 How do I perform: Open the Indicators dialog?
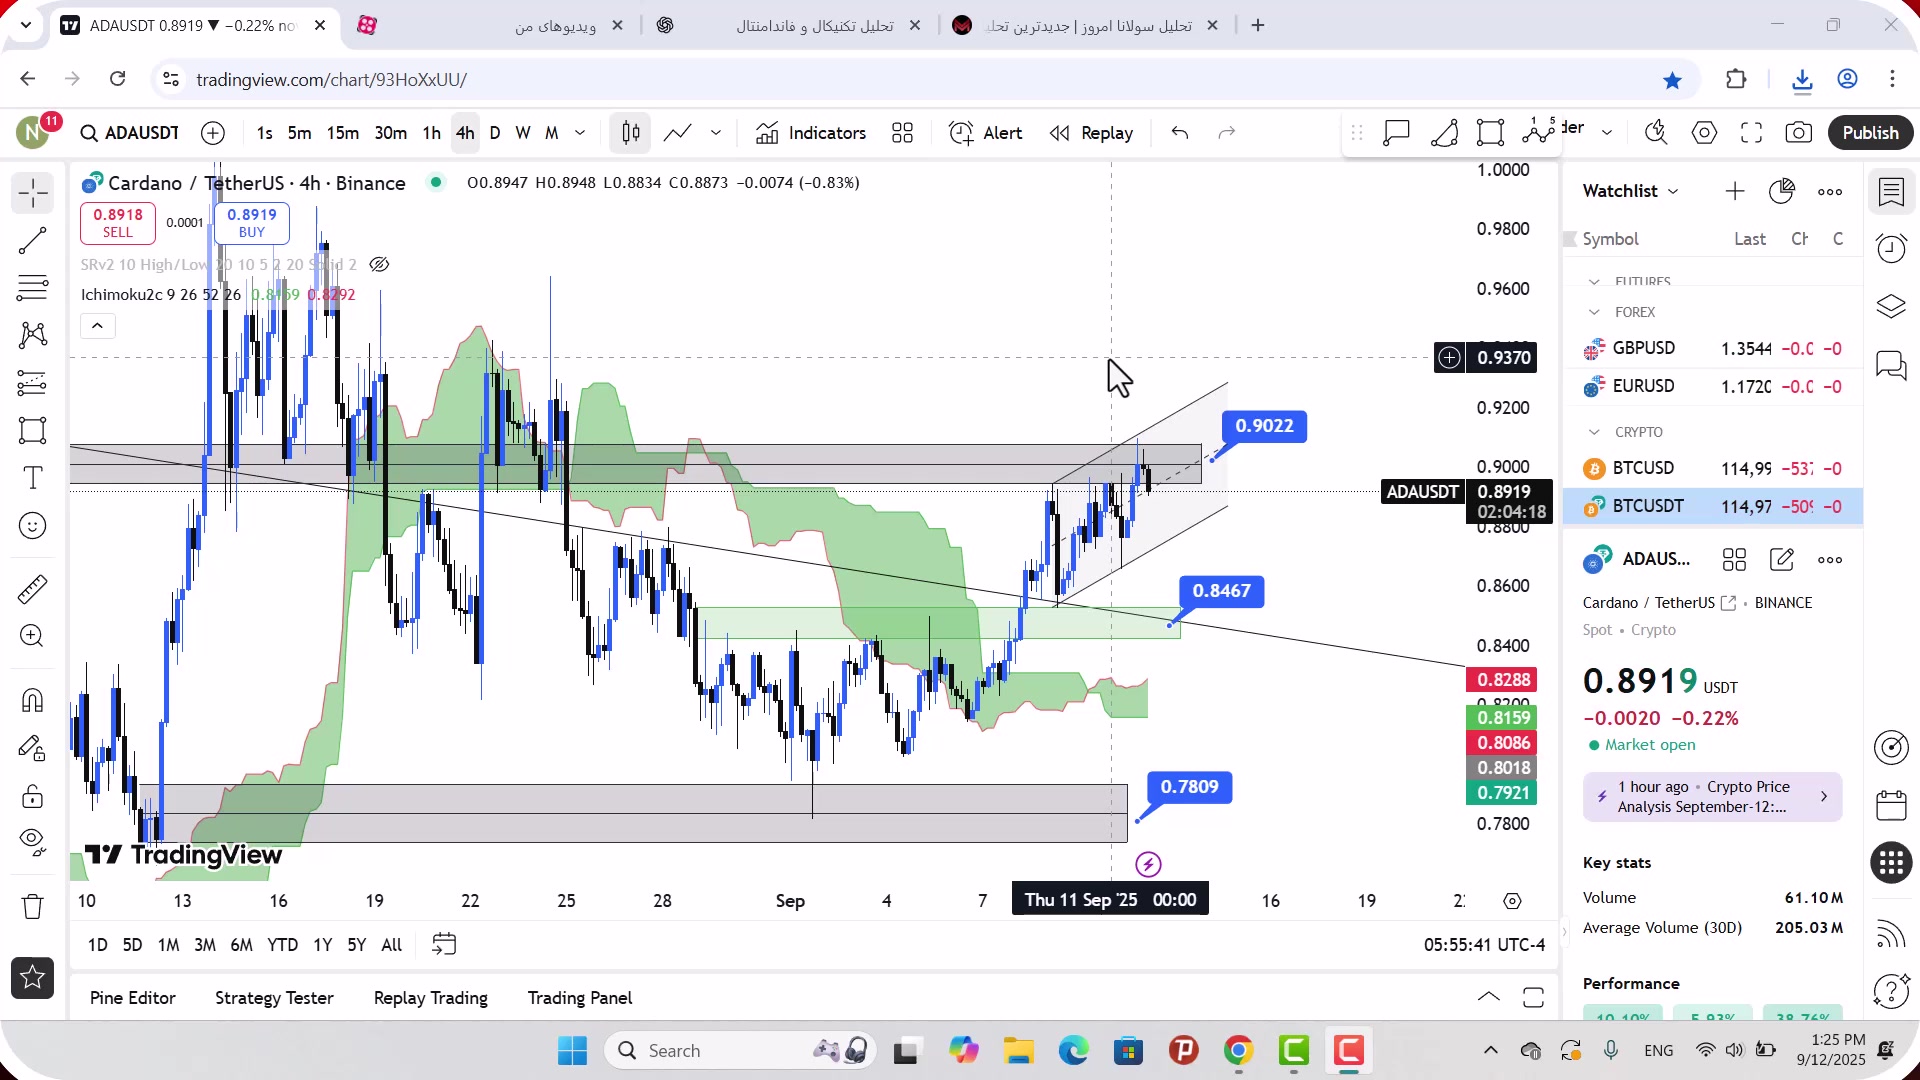coord(811,133)
